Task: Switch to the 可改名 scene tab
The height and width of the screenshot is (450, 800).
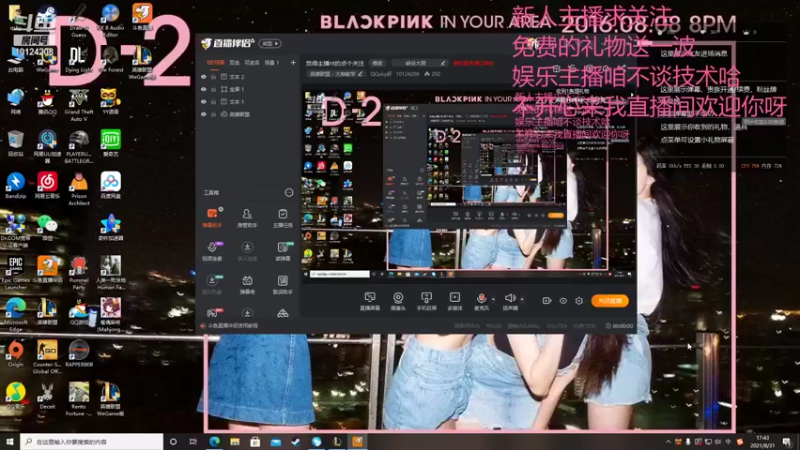Action: point(252,63)
